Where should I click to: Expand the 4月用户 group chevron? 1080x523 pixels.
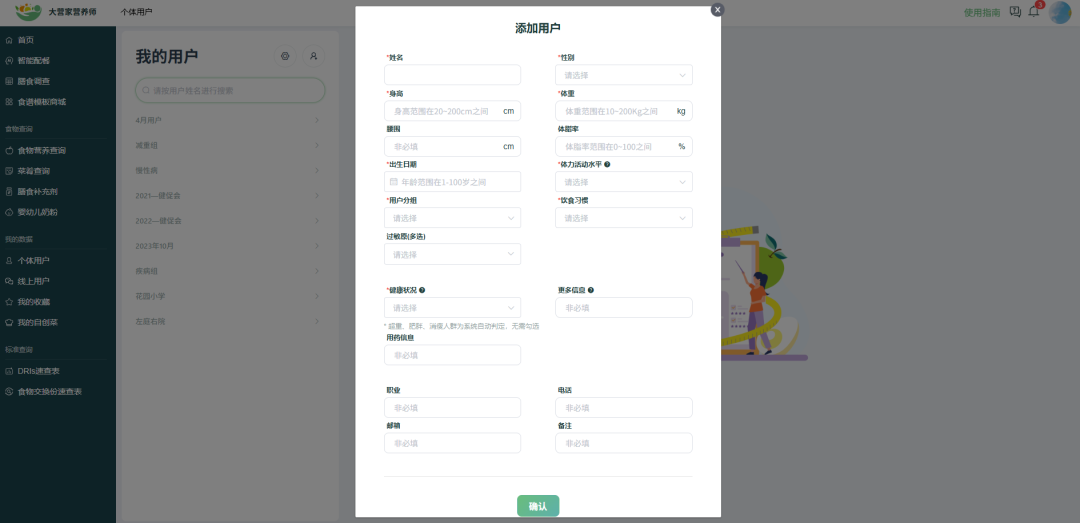click(x=317, y=120)
